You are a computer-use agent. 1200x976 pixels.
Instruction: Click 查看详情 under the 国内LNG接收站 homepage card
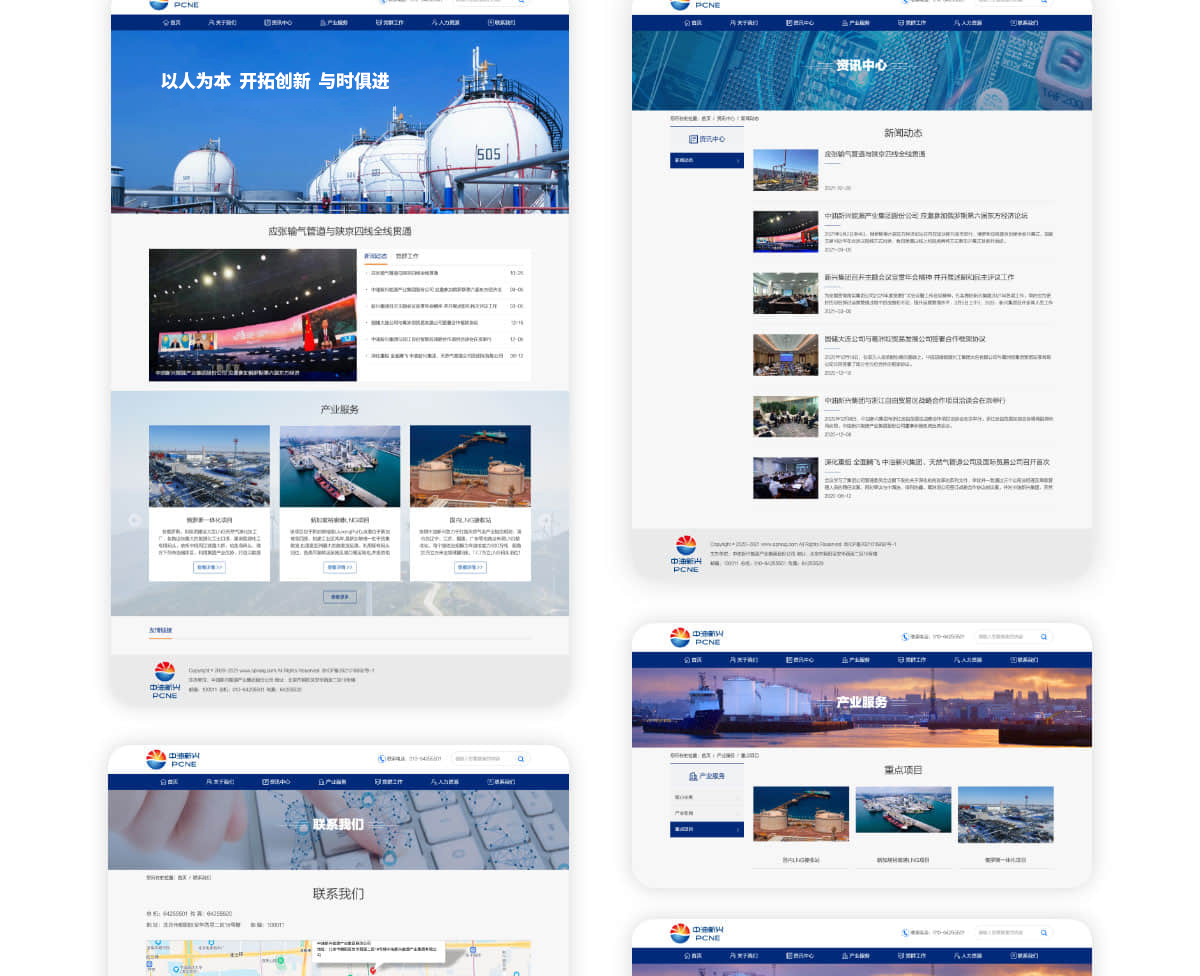(470, 567)
